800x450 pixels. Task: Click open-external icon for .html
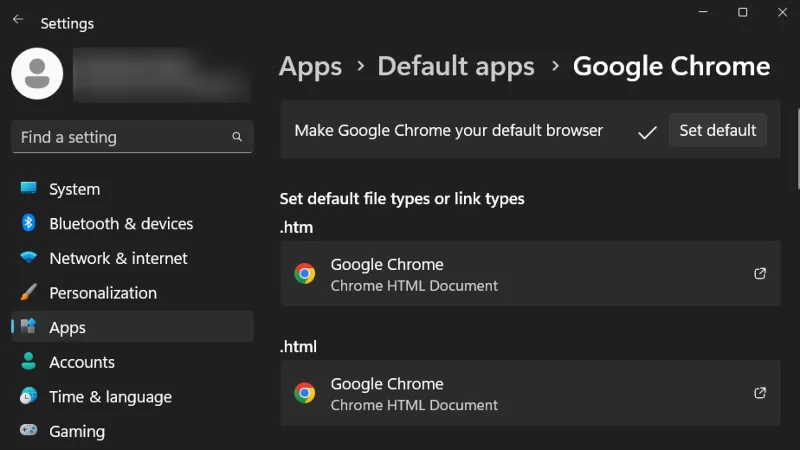tap(760, 393)
